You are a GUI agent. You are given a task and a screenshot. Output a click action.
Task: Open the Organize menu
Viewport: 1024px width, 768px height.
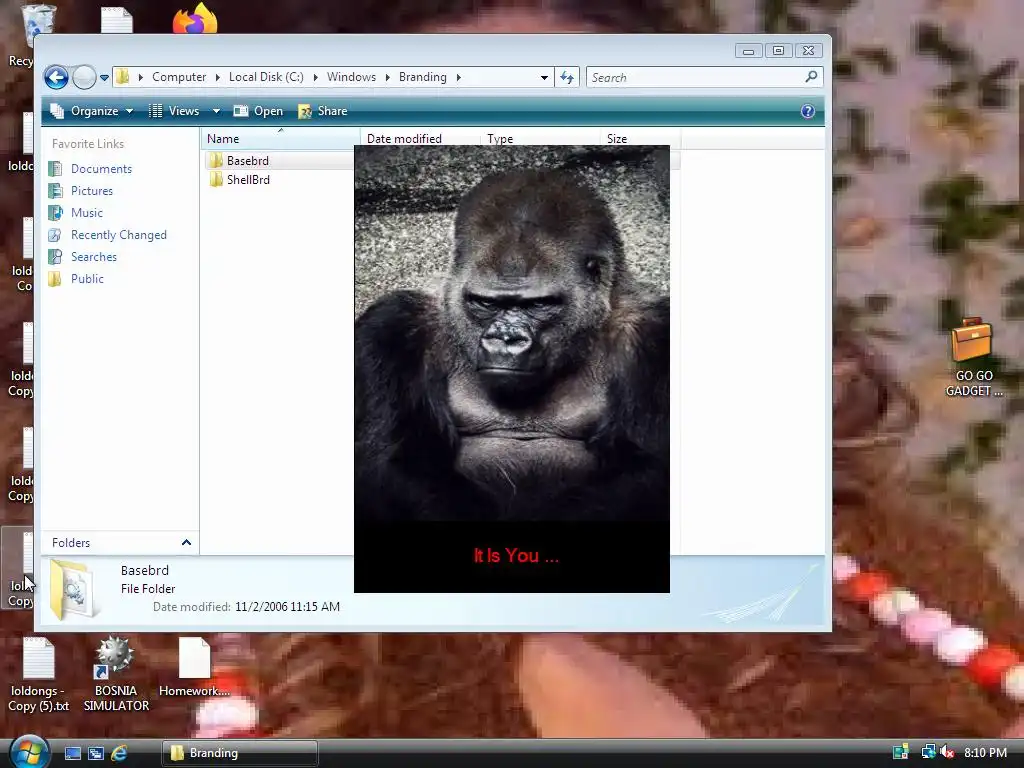(x=92, y=111)
